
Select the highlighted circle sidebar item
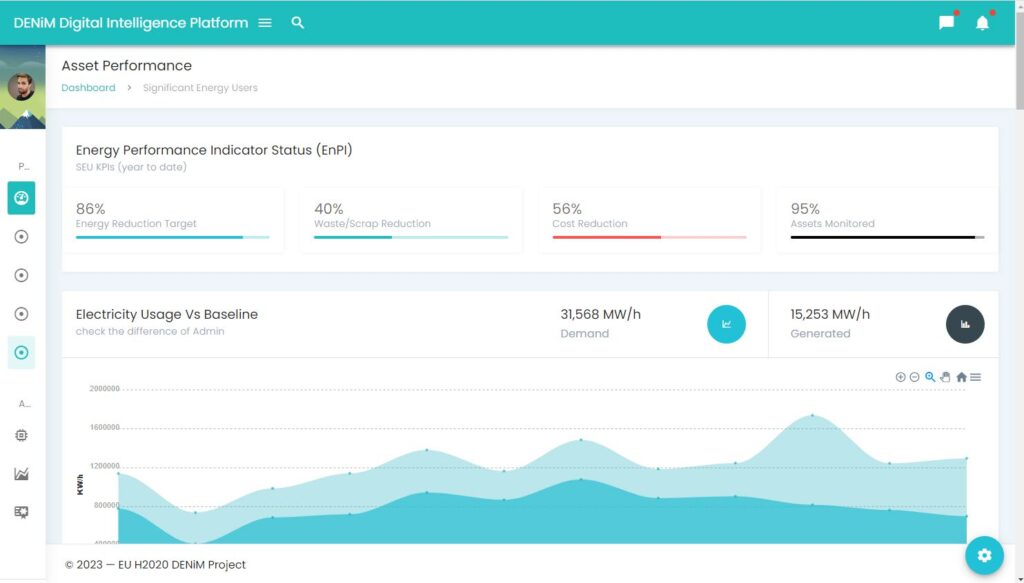pyautogui.click(x=21, y=352)
